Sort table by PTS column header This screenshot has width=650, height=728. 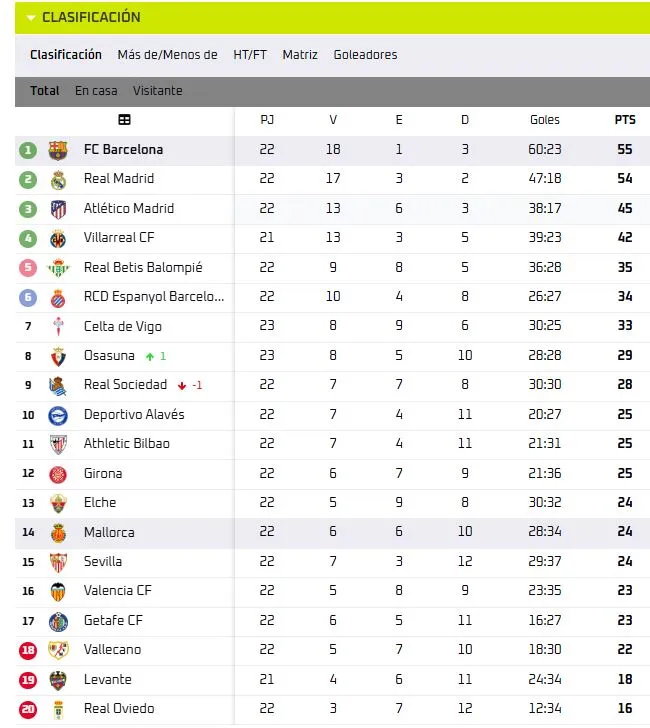tap(625, 120)
